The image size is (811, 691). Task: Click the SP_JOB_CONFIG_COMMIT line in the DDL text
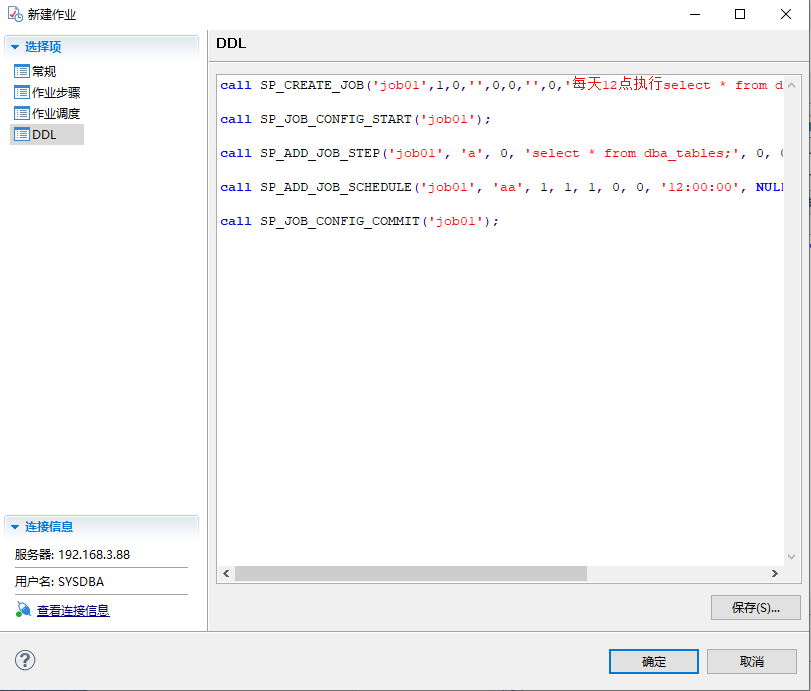[x=359, y=221]
